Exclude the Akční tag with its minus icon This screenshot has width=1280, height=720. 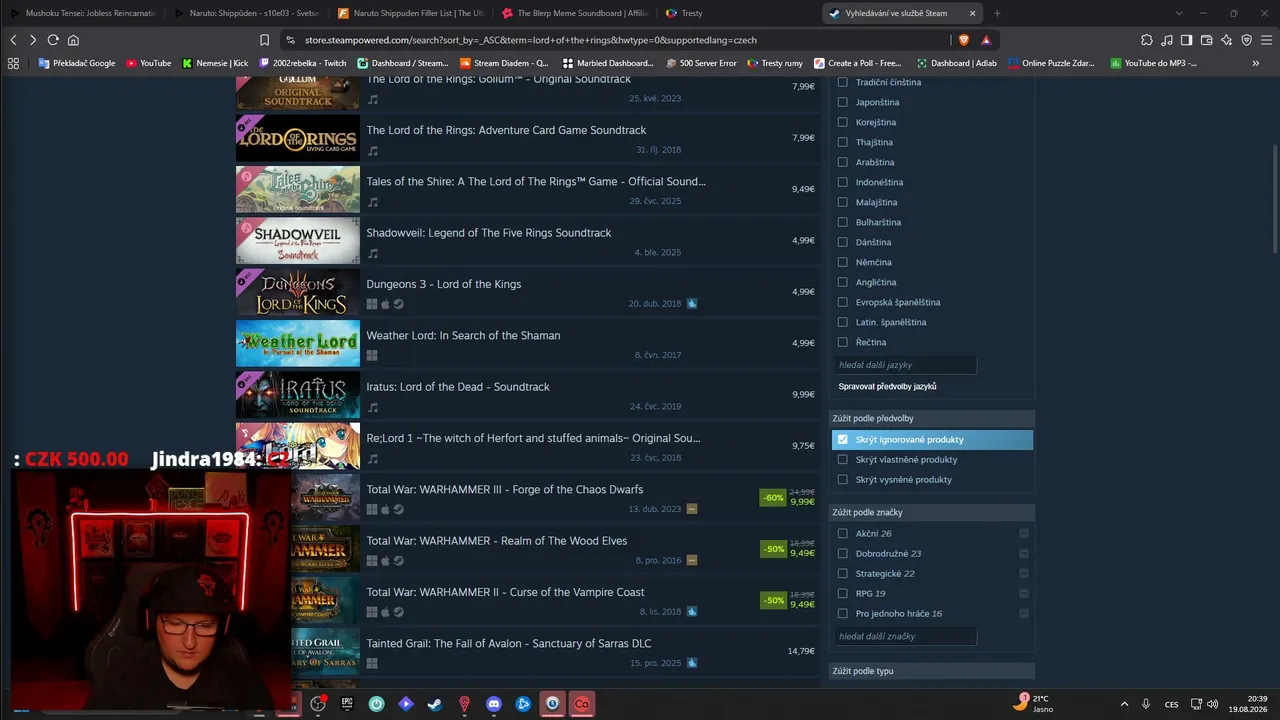(1024, 533)
